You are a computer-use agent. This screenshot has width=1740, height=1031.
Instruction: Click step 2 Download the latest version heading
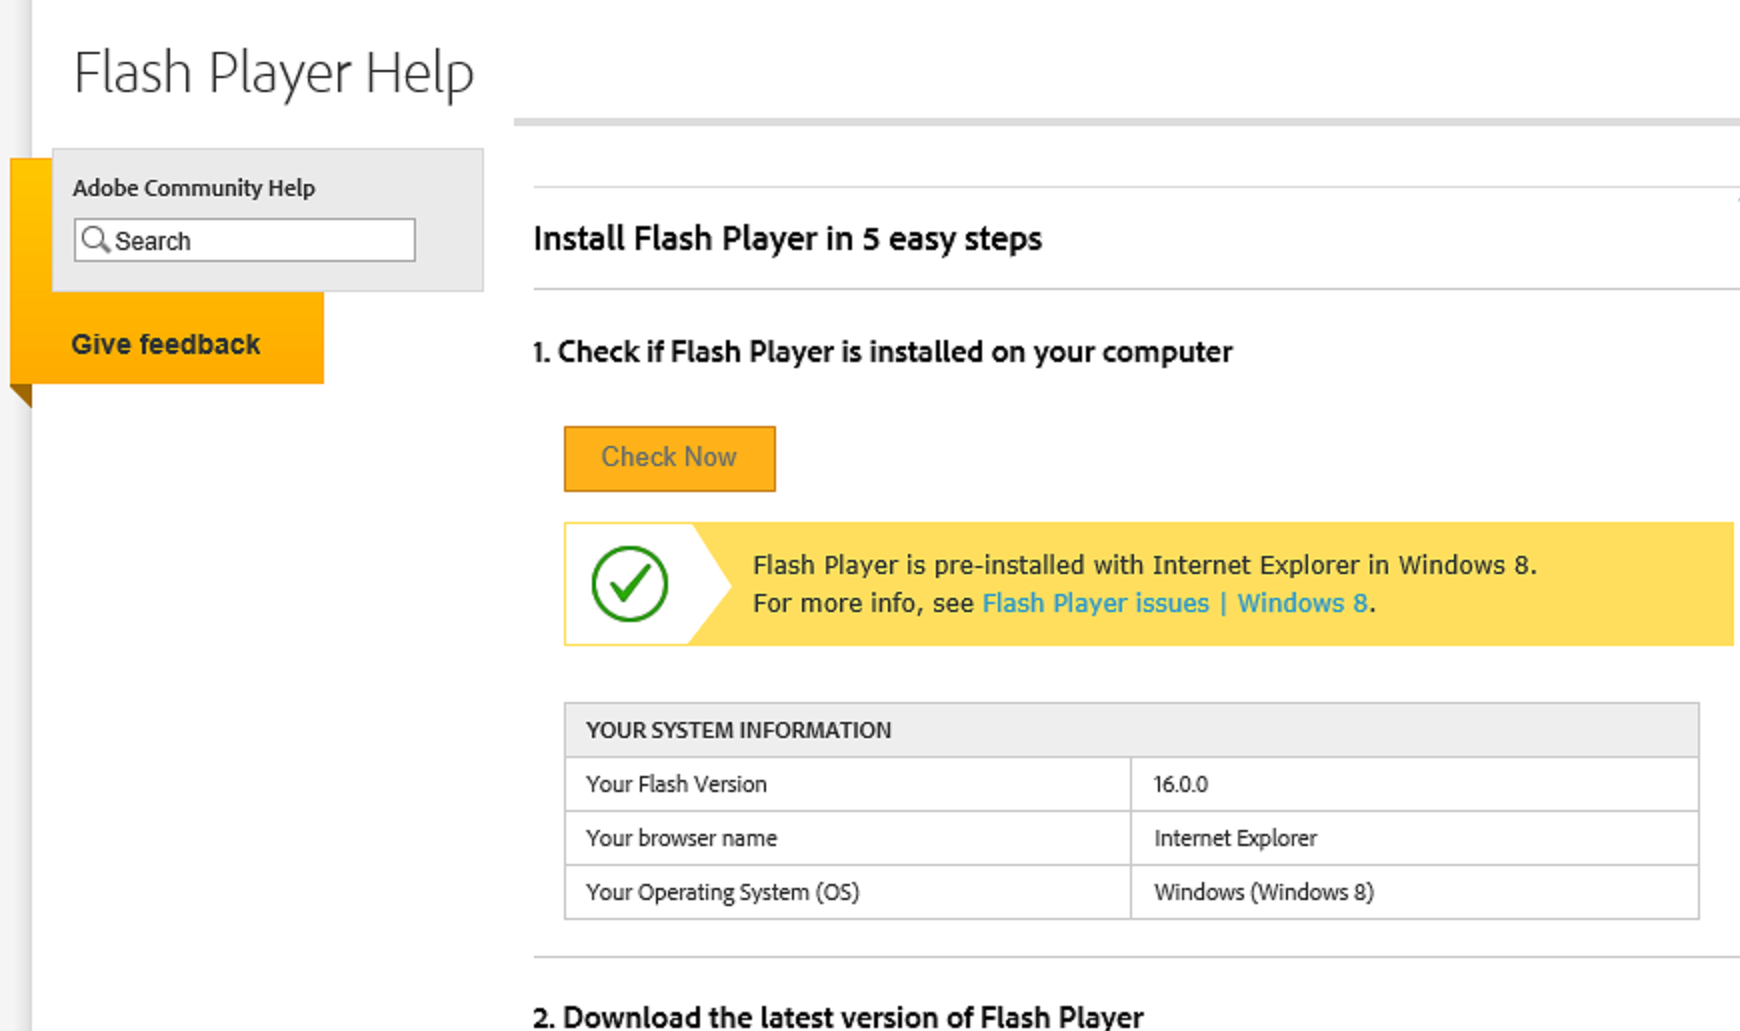(x=838, y=1016)
